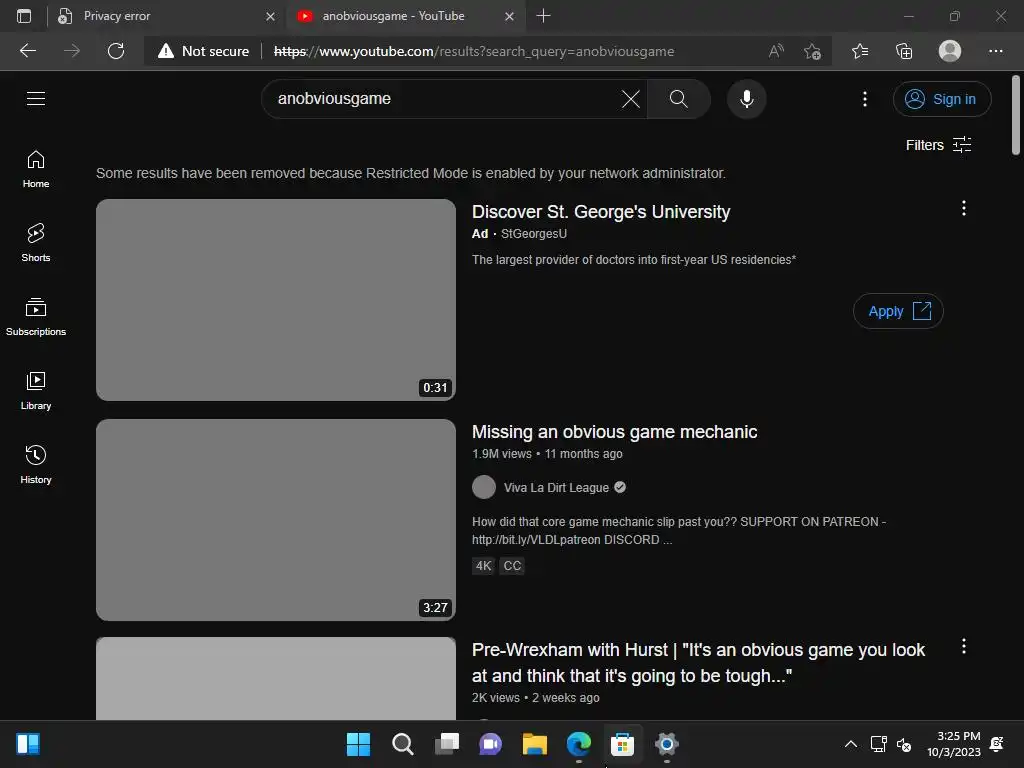Click the 0:31 ad video thumbnail
This screenshot has height=768, width=1024.
tap(276, 300)
